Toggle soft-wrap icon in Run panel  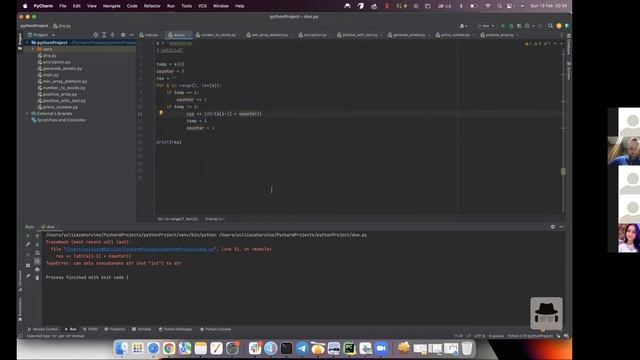tap(37, 253)
